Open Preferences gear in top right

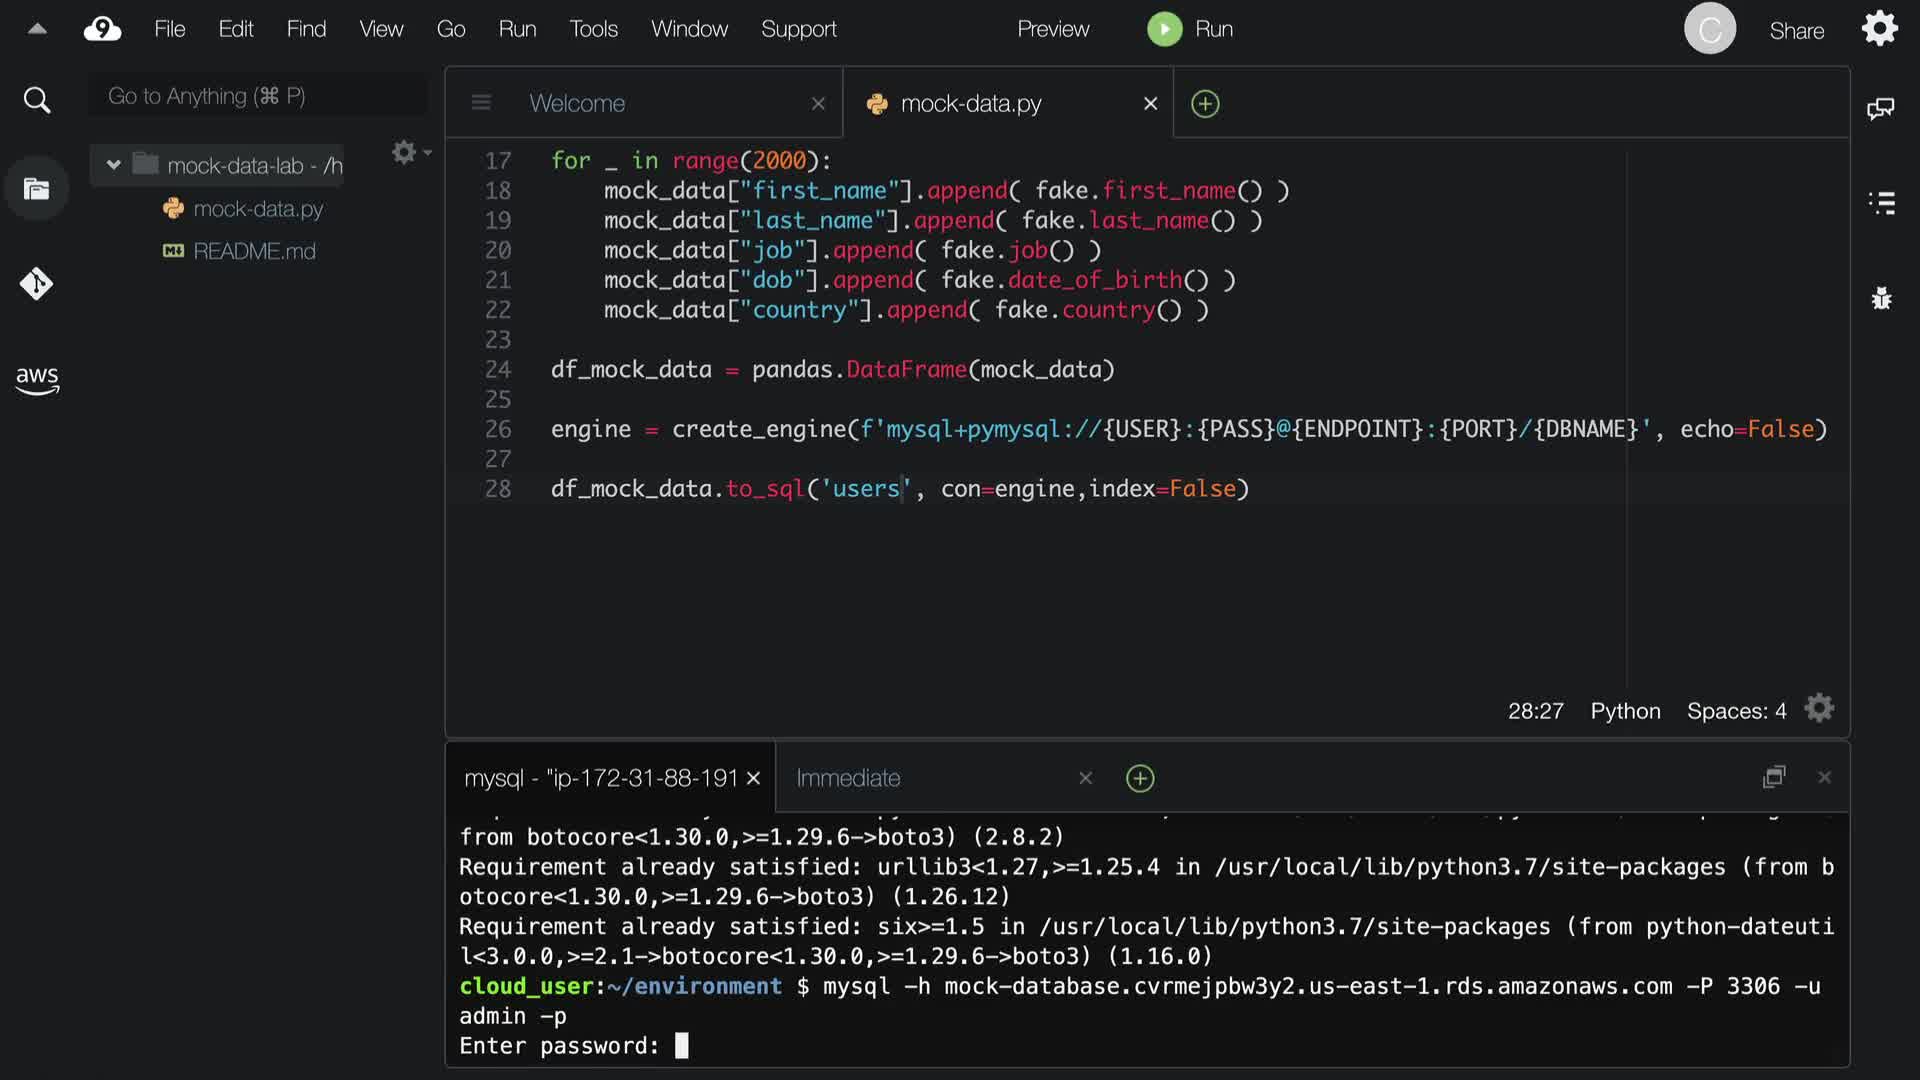pos(1879,29)
